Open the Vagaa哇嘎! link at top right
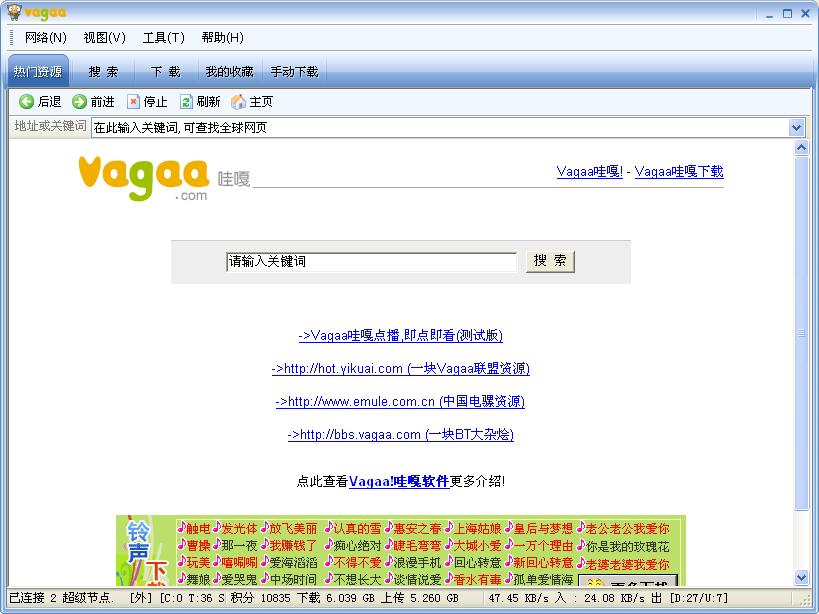 point(590,171)
